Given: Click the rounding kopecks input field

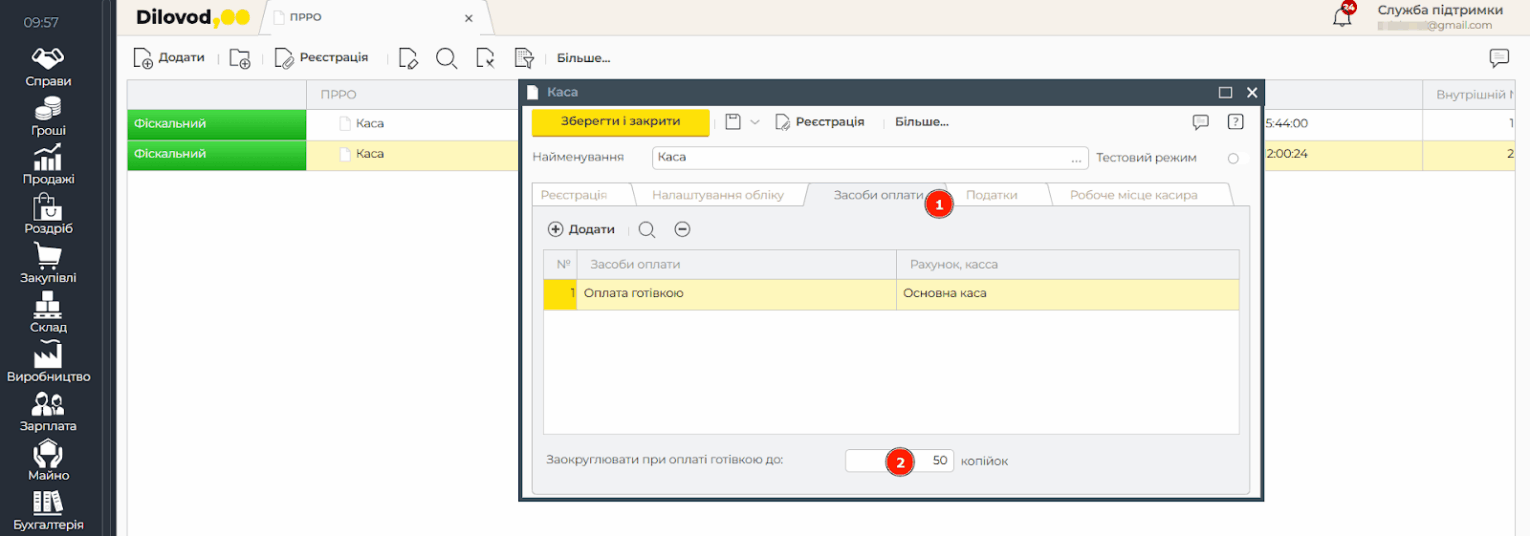Looking at the screenshot, I should (900, 461).
